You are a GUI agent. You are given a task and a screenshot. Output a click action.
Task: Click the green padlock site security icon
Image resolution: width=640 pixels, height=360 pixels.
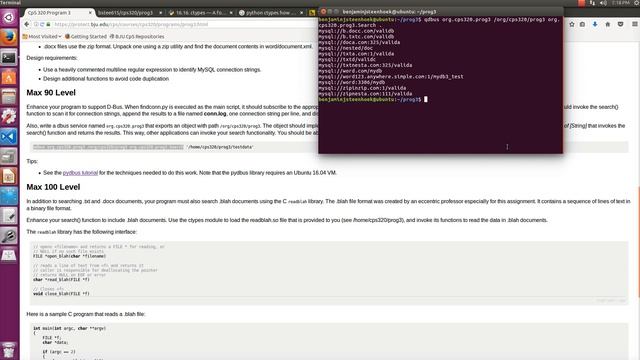tap(48, 24)
